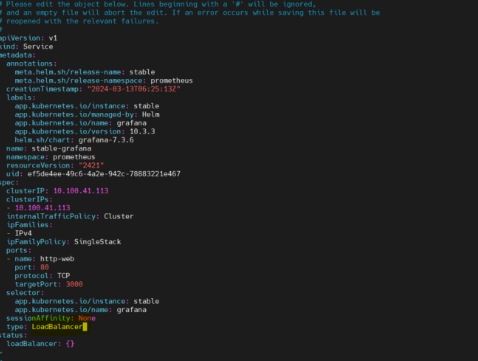Screen dimensions: 478x361
Task: Click the clusterIP value 10.100.41.113
Action: pyautogui.click(x=81, y=191)
